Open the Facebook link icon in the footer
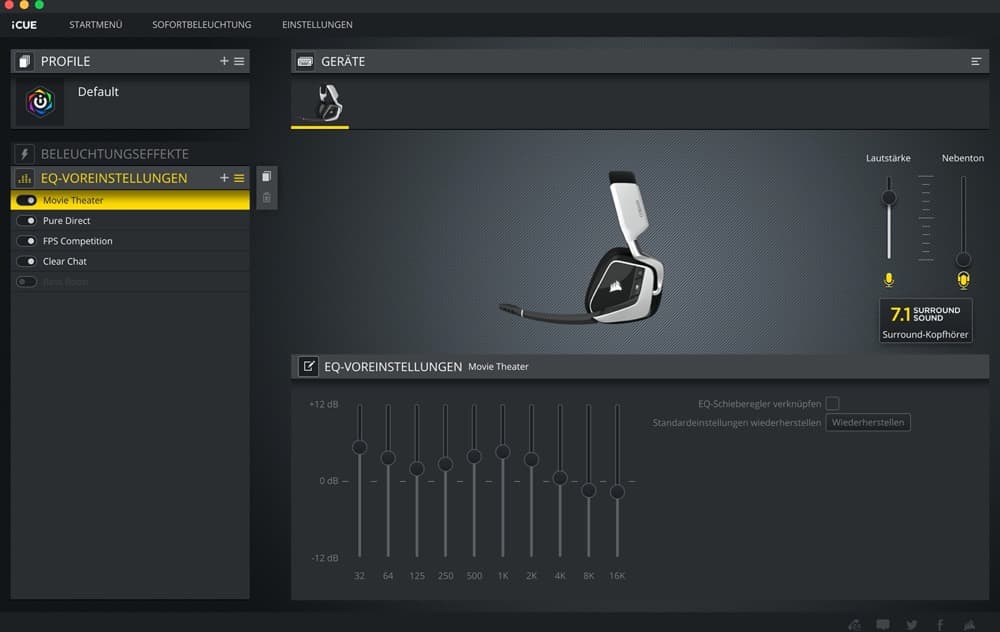 click(940, 625)
